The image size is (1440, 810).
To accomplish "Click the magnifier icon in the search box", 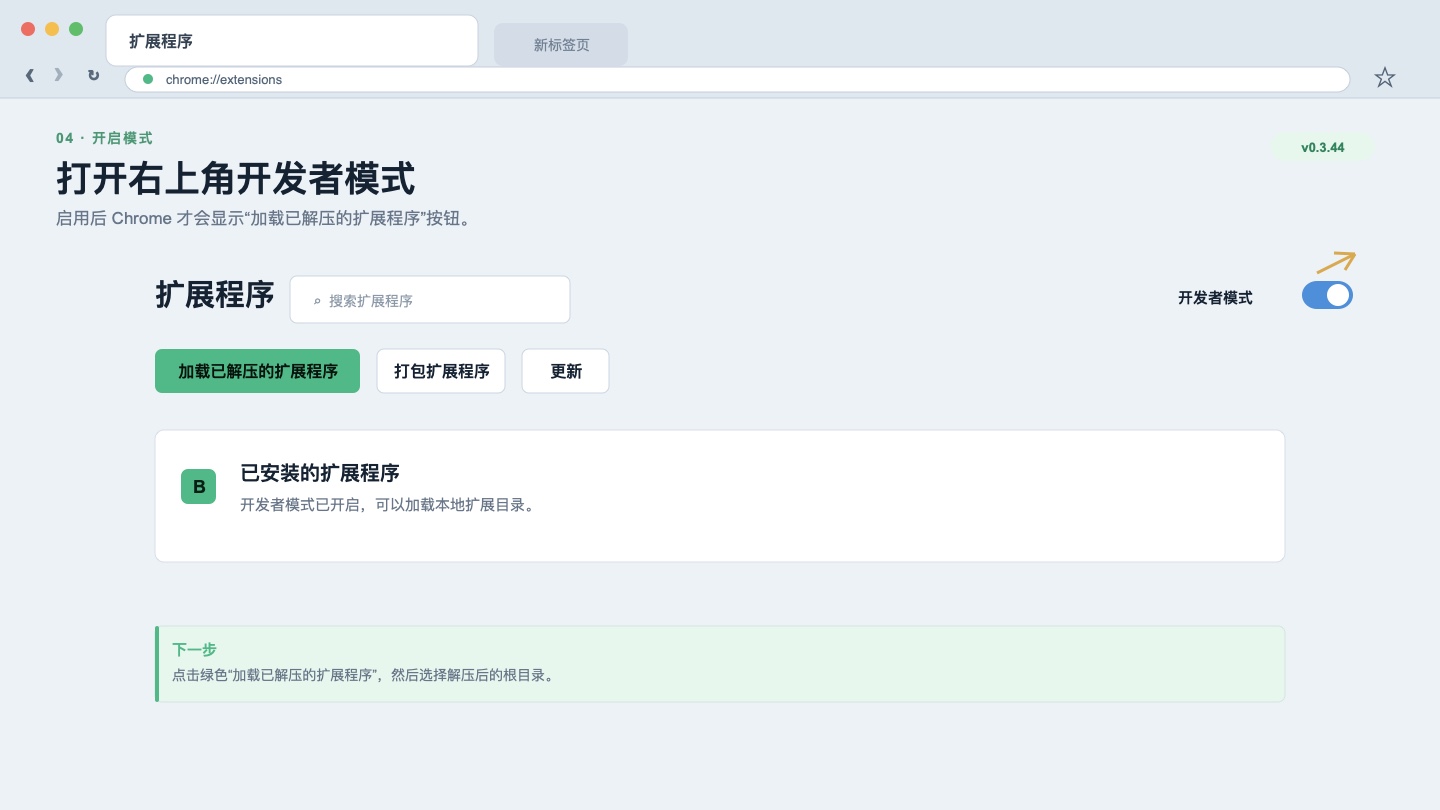I will [317, 300].
